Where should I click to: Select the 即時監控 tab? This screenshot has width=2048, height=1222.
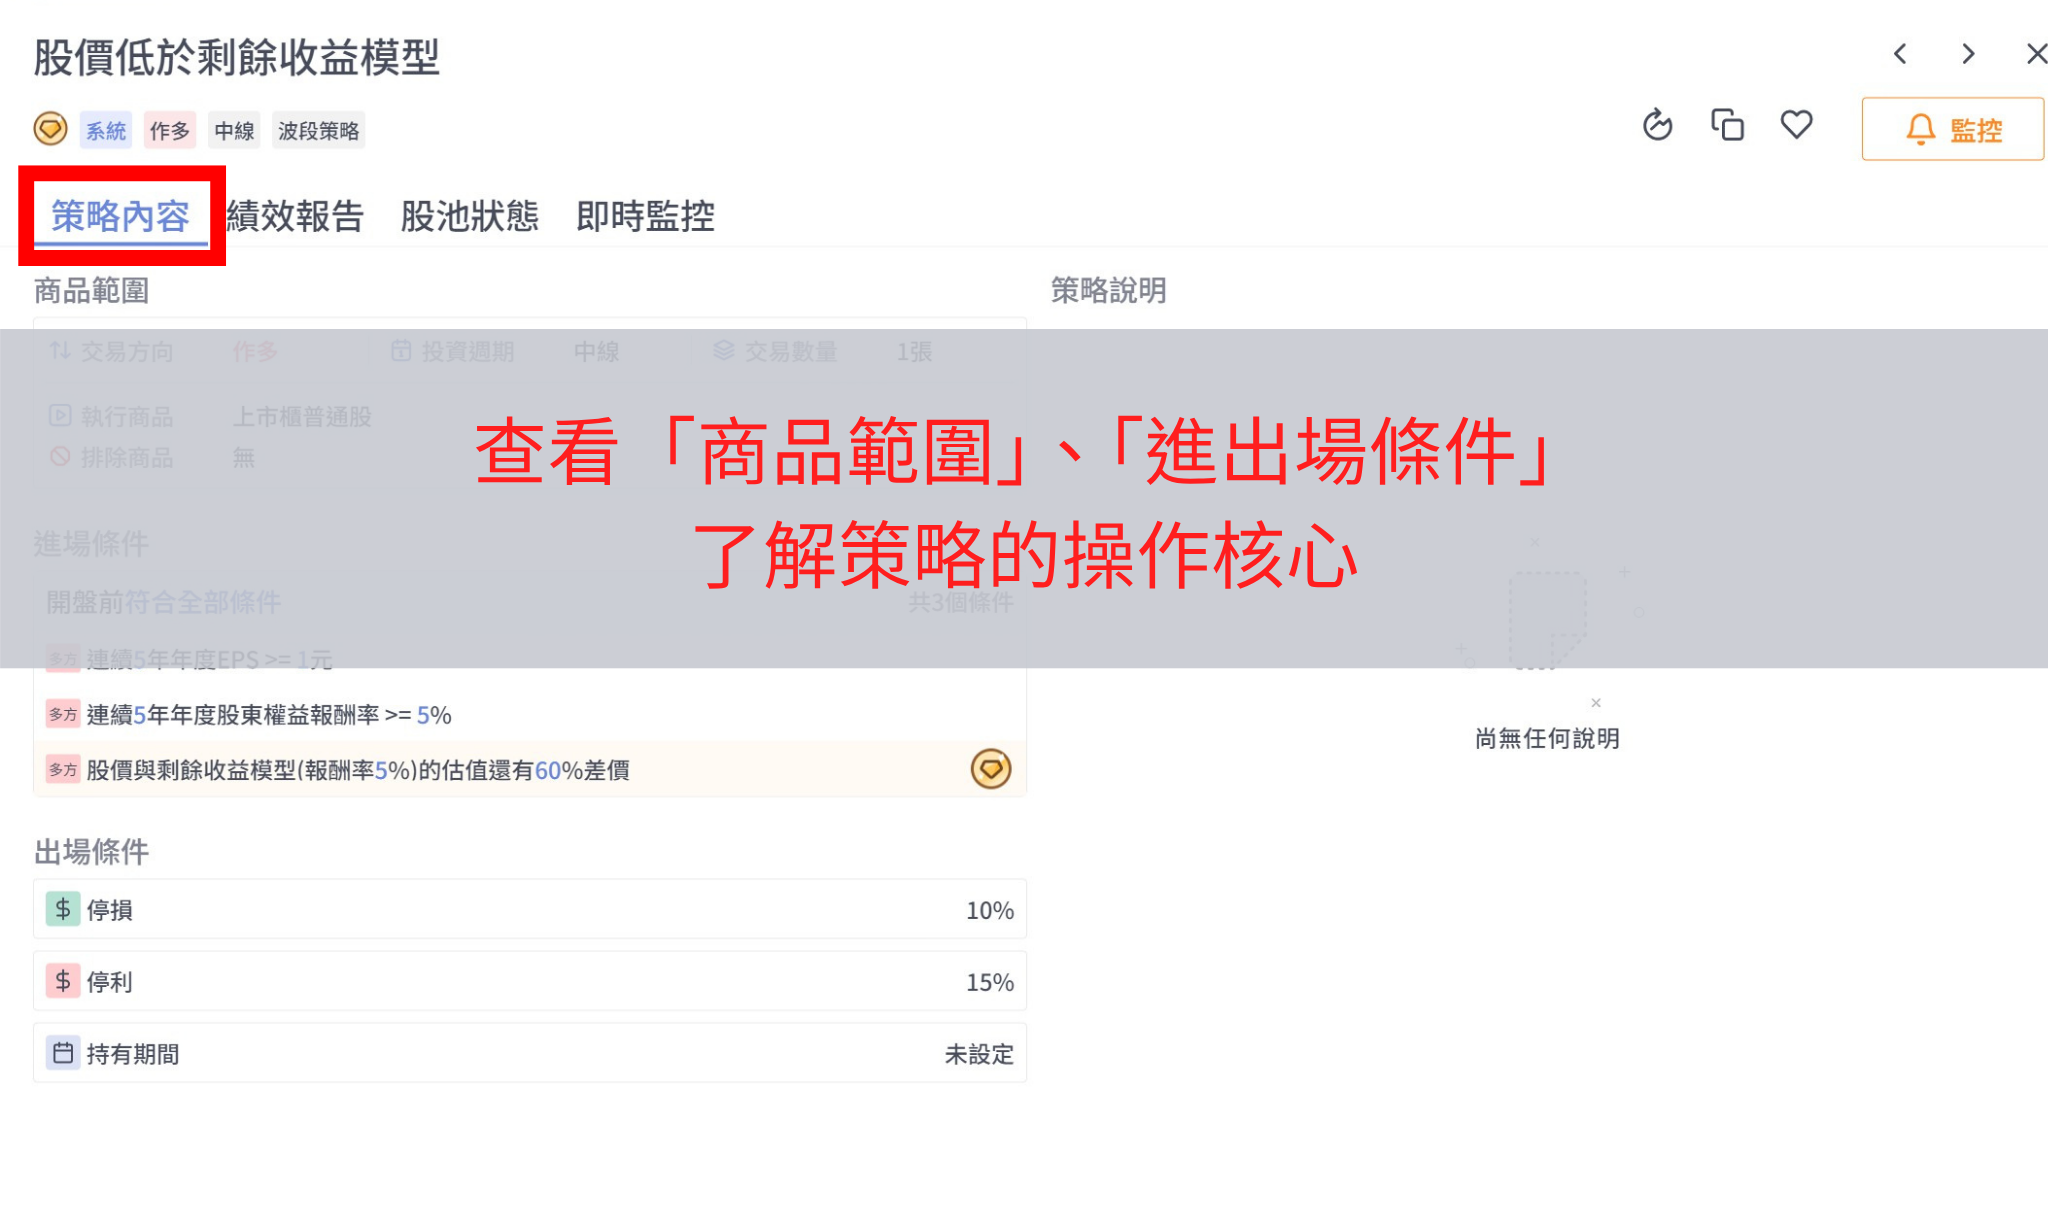[x=645, y=216]
